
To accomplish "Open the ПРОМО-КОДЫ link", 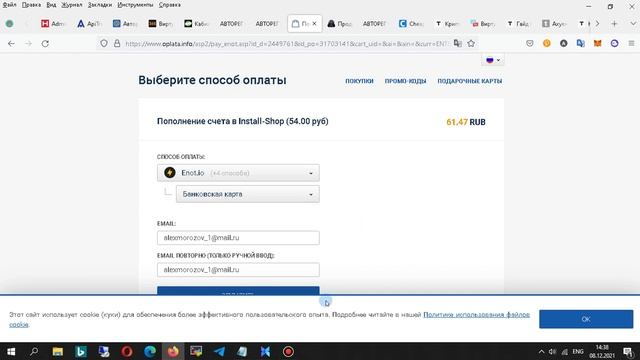I will 405,81.
